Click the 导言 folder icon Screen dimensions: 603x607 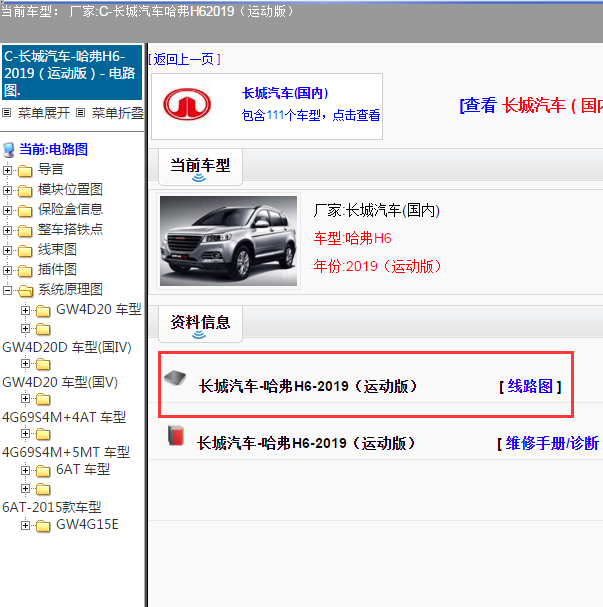pyautogui.click(x=25, y=170)
